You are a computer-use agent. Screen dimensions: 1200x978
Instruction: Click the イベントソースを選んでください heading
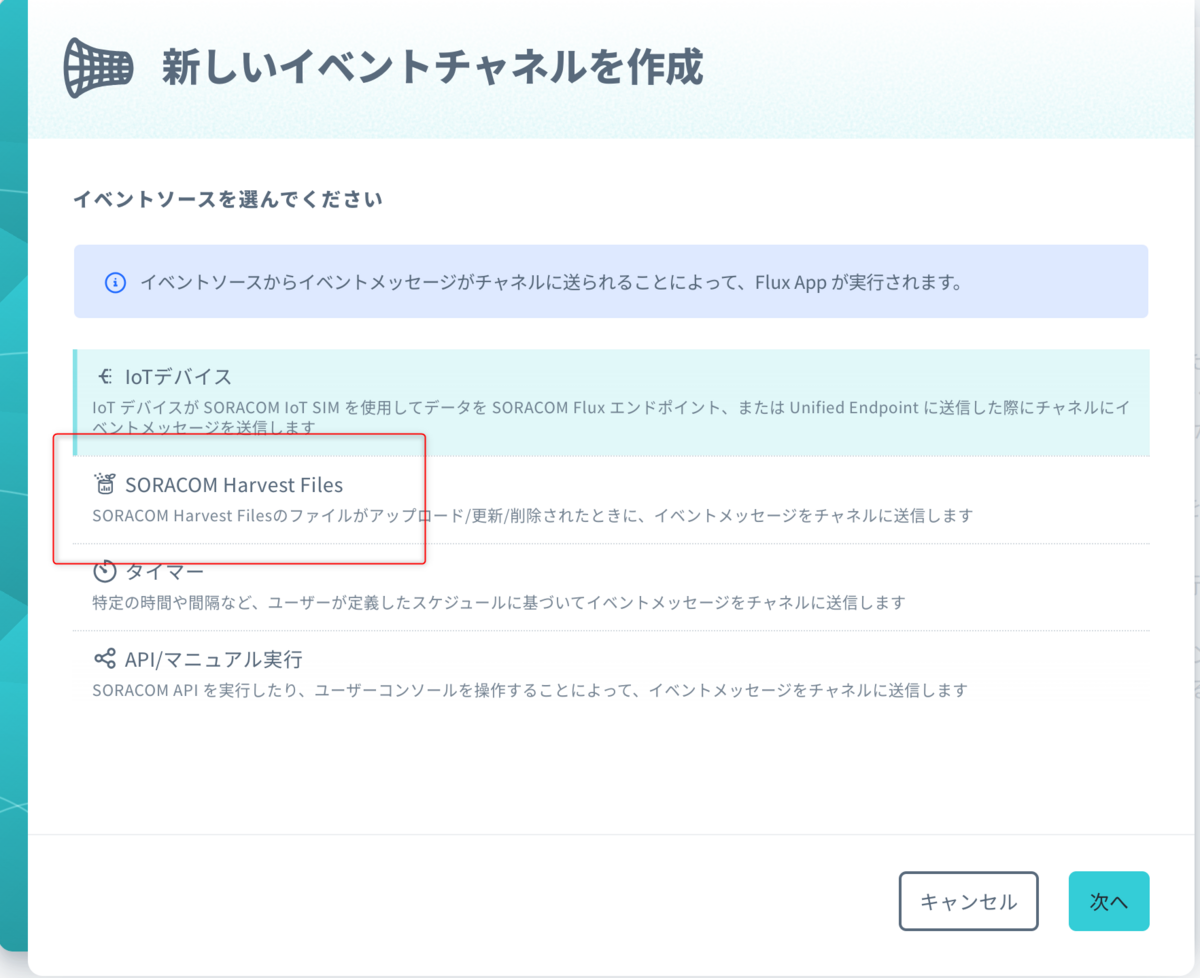click(228, 199)
